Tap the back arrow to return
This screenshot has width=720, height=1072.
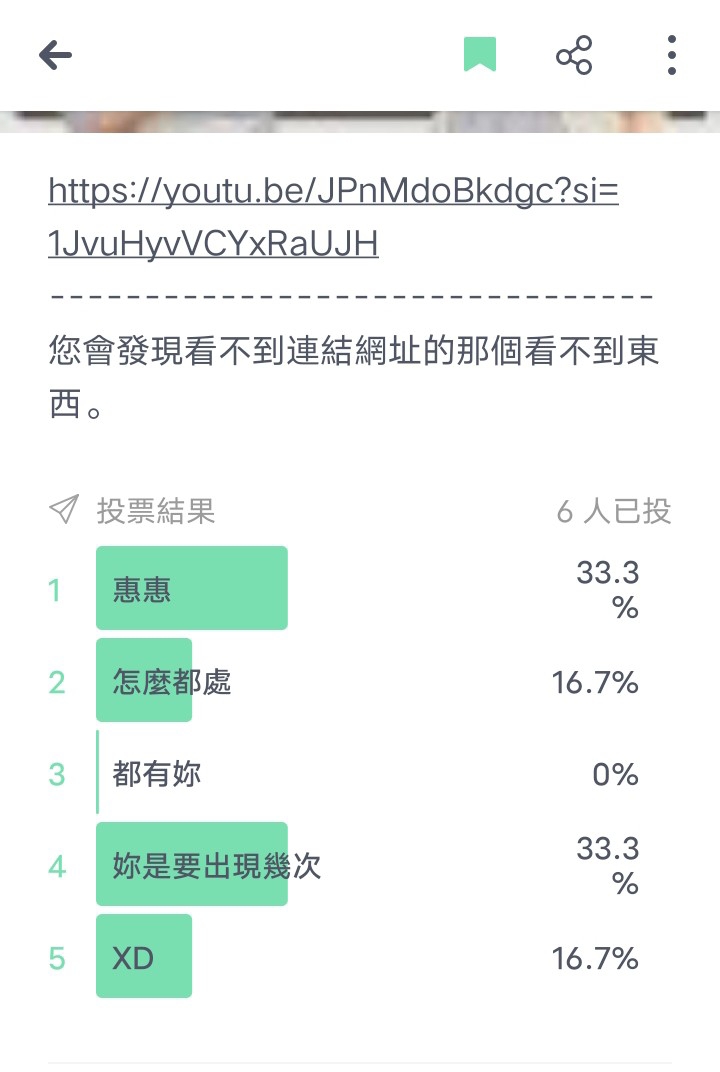click(x=57, y=56)
